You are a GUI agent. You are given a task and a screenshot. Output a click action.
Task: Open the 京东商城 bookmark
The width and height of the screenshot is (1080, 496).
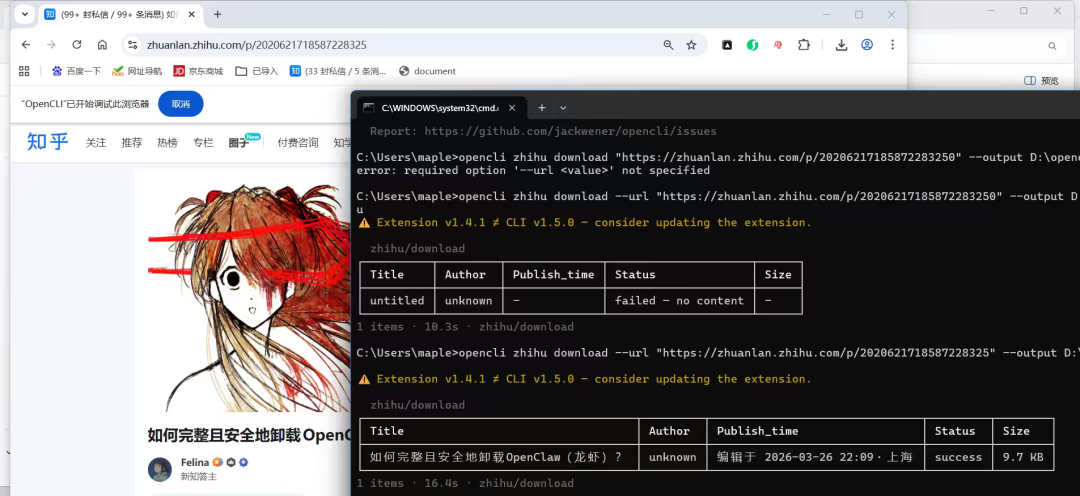198,71
